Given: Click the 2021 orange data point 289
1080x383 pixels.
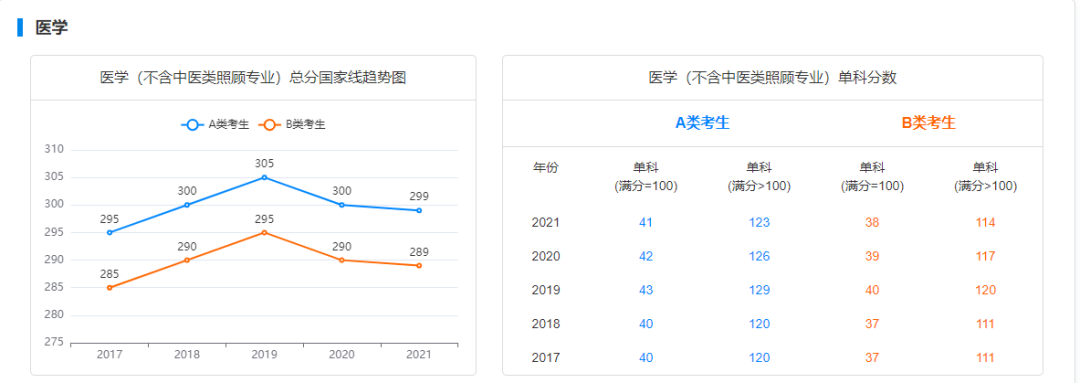Looking at the screenshot, I should [x=419, y=265].
